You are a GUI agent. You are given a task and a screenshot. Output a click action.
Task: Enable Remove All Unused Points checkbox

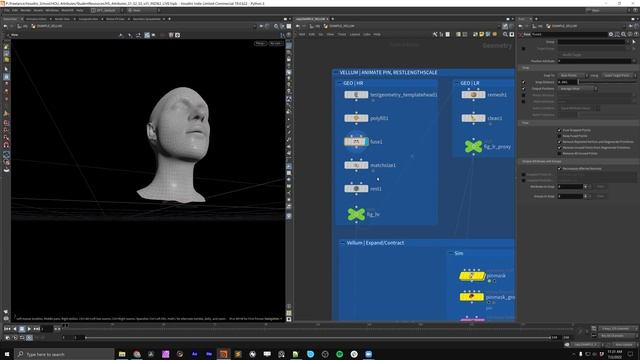560,153
